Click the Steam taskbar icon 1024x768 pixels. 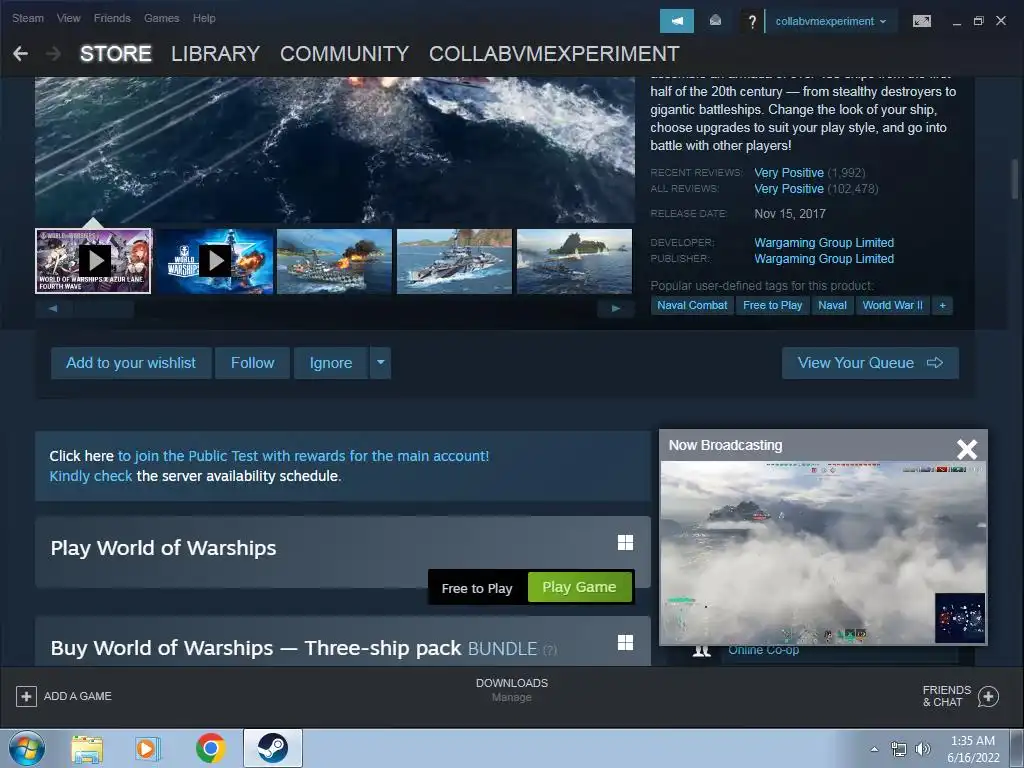(x=273, y=748)
